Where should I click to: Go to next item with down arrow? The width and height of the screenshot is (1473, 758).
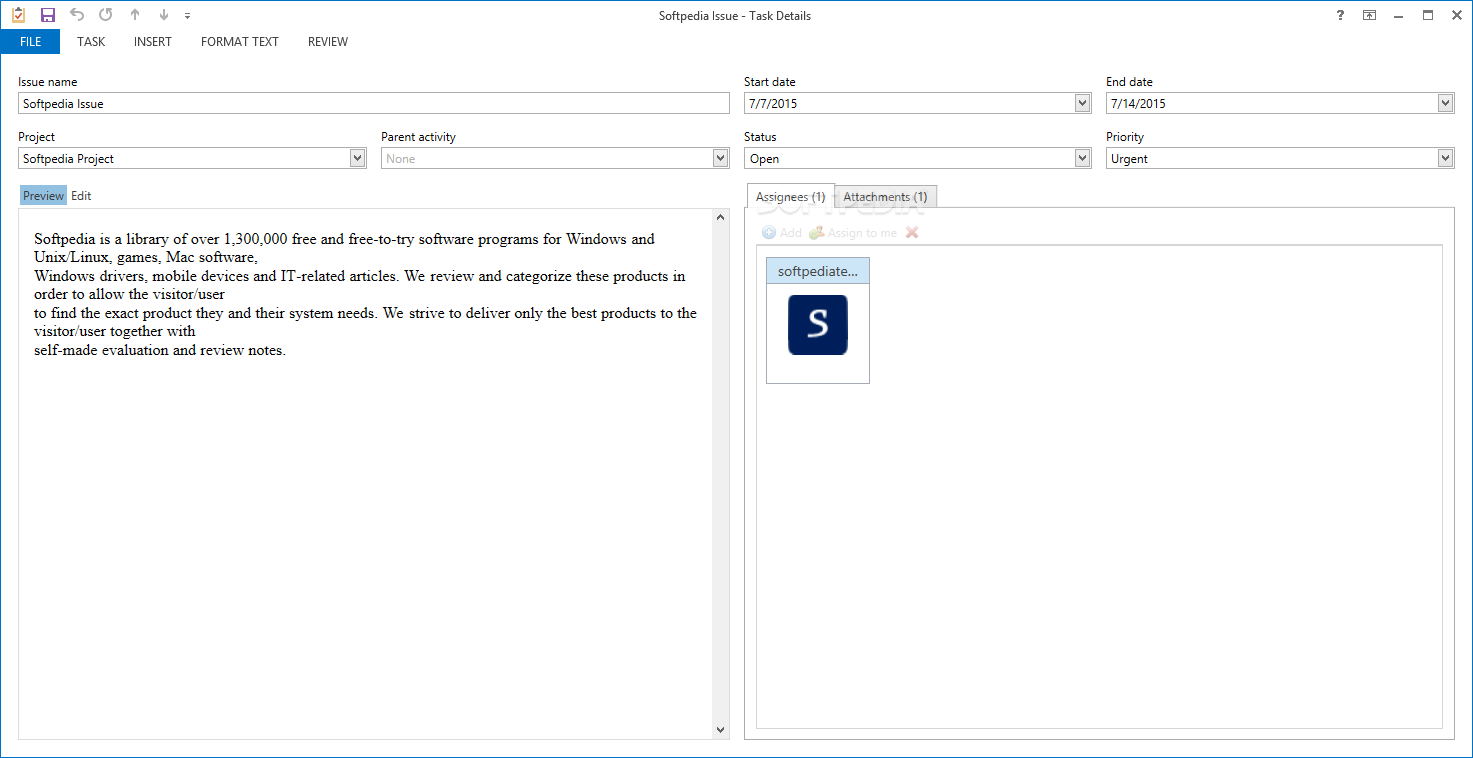coord(164,15)
